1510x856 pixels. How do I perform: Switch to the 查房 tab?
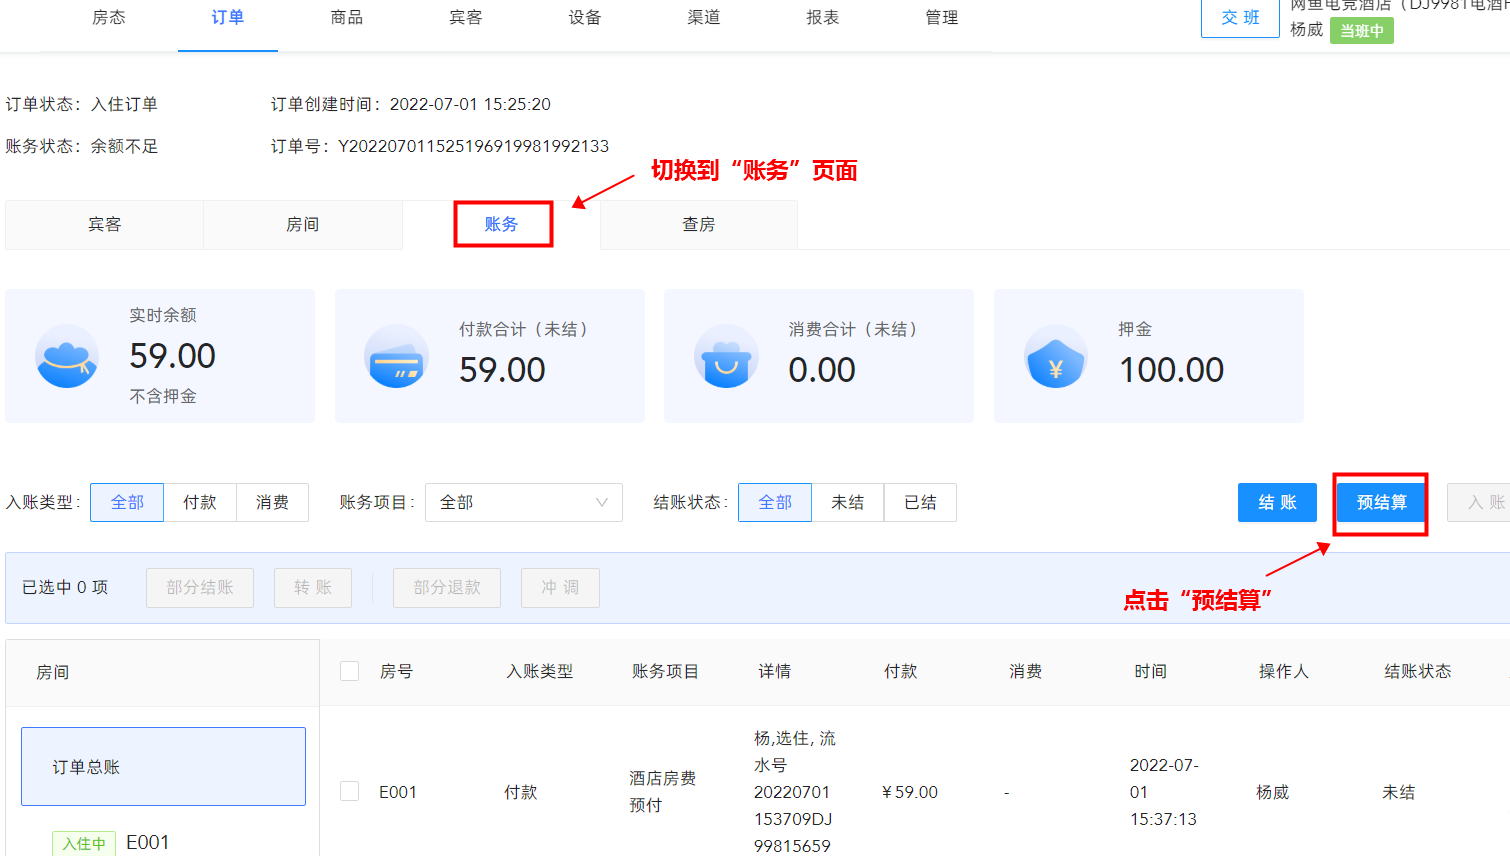coord(699,224)
